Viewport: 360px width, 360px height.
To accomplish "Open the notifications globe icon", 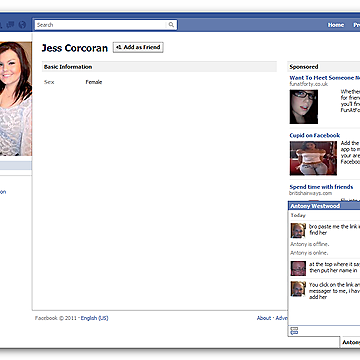I will [22, 25].
